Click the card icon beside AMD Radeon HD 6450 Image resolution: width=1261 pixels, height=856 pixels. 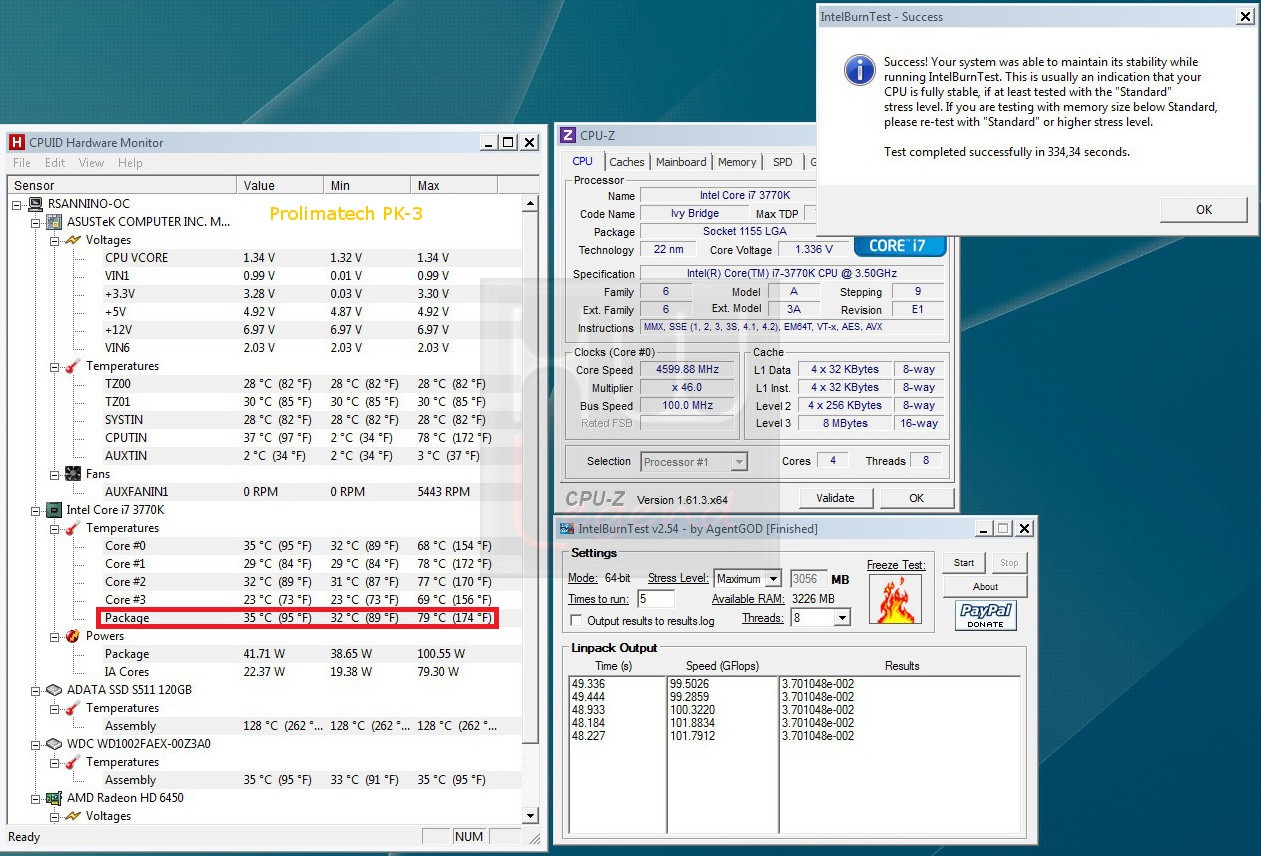pos(55,798)
